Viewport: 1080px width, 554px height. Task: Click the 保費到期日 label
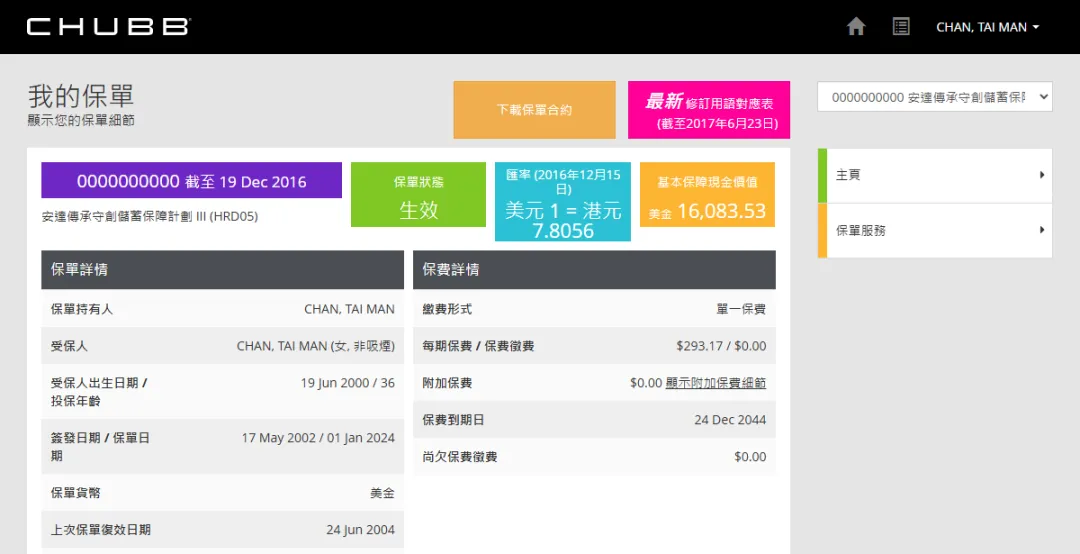(x=453, y=420)
